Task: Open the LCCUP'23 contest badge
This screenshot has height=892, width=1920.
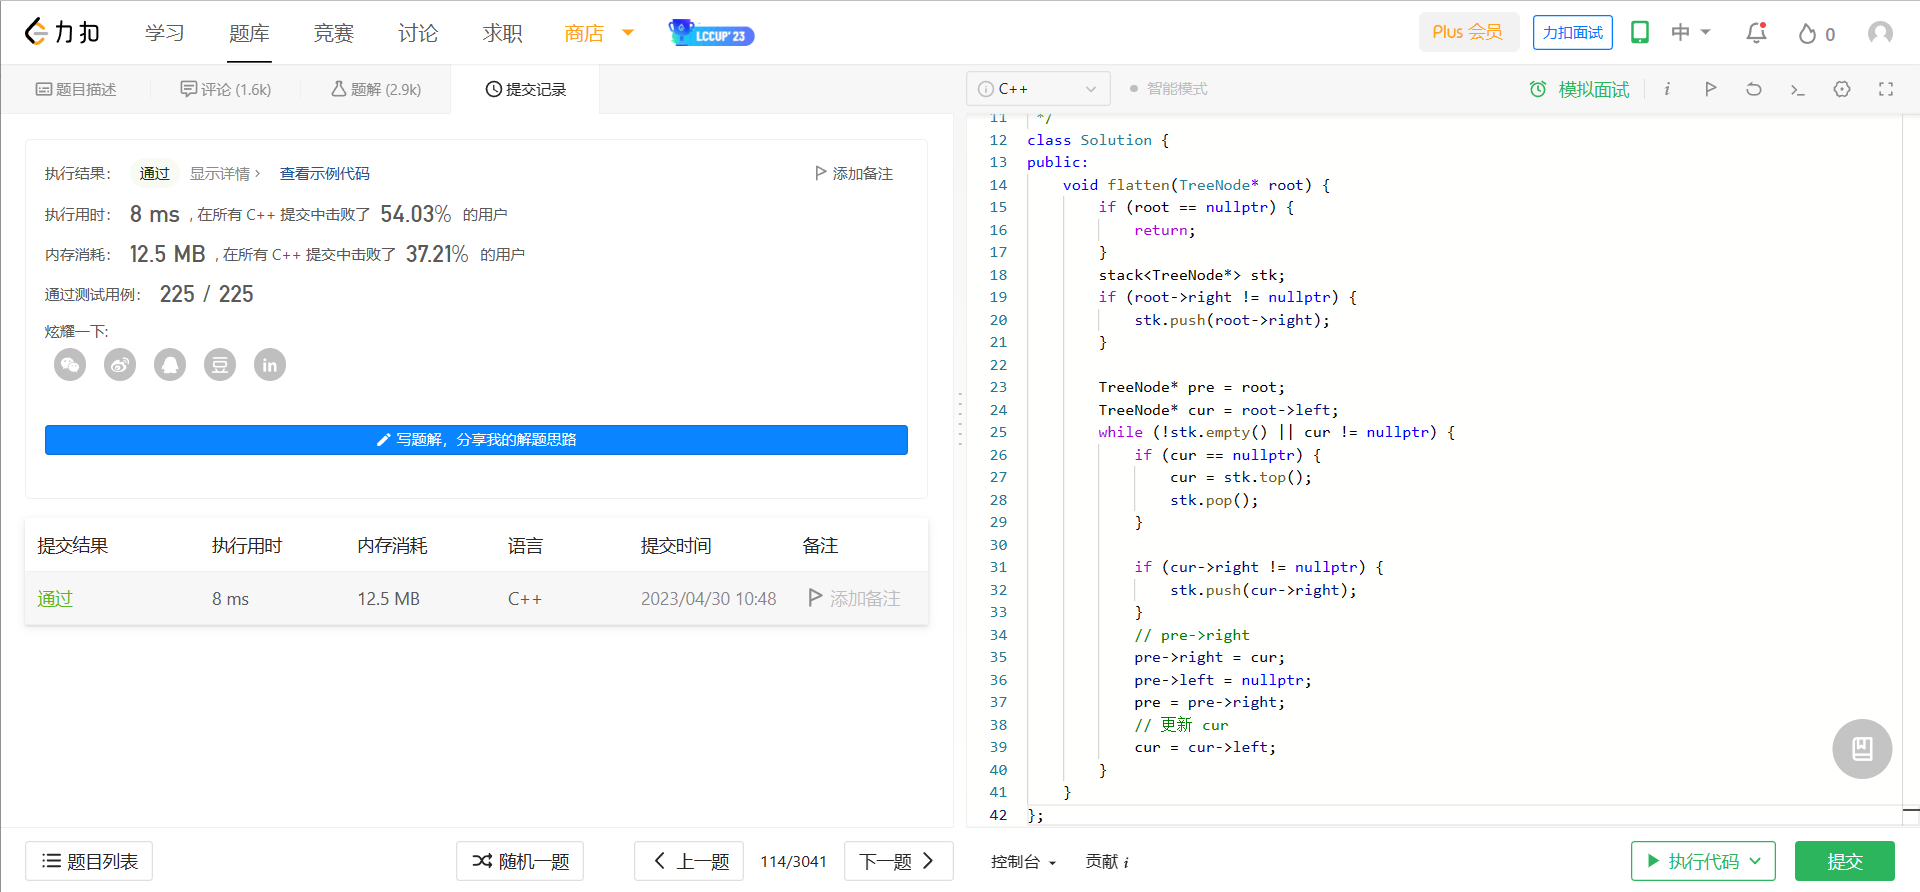Action: click(711, 33)
